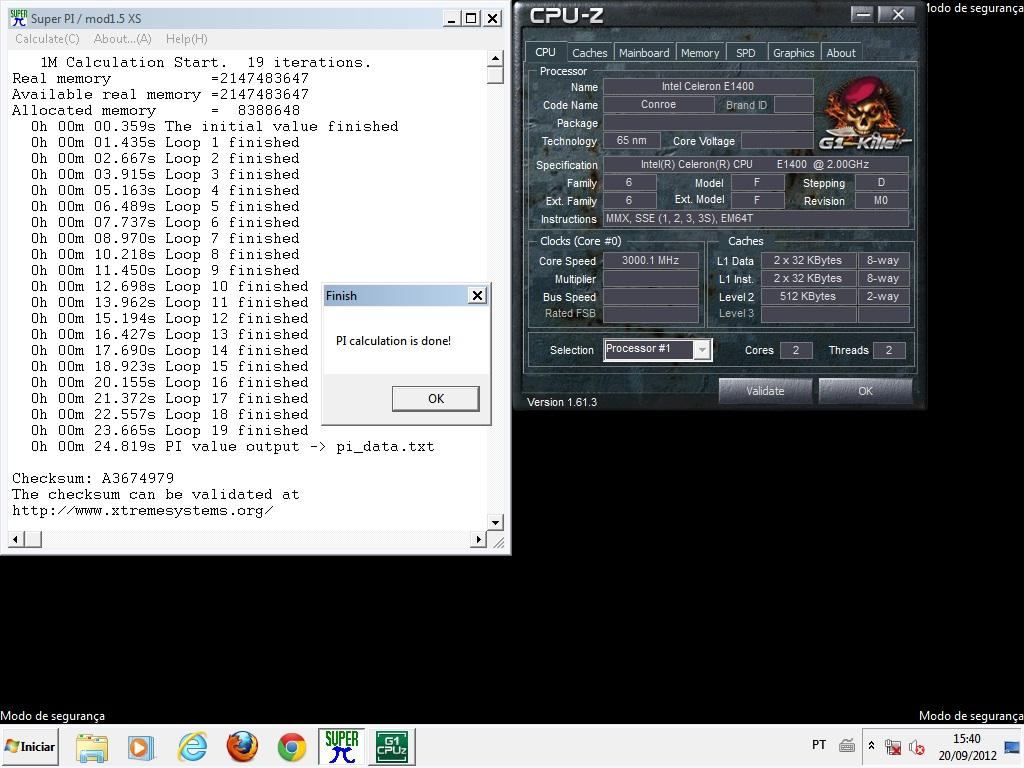This screenshot has width=1024, height=768.
Task: Click the PT language indicator
Action: pos(819,745)
